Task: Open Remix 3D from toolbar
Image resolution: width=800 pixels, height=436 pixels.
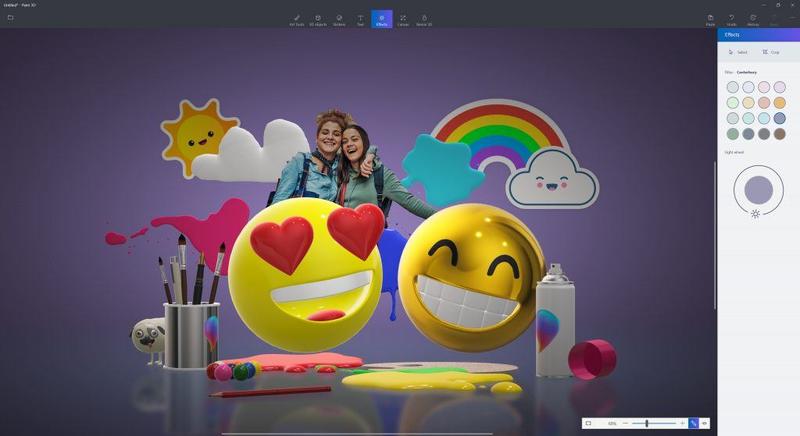Action: pyautogui.click(x=424, y=19)
